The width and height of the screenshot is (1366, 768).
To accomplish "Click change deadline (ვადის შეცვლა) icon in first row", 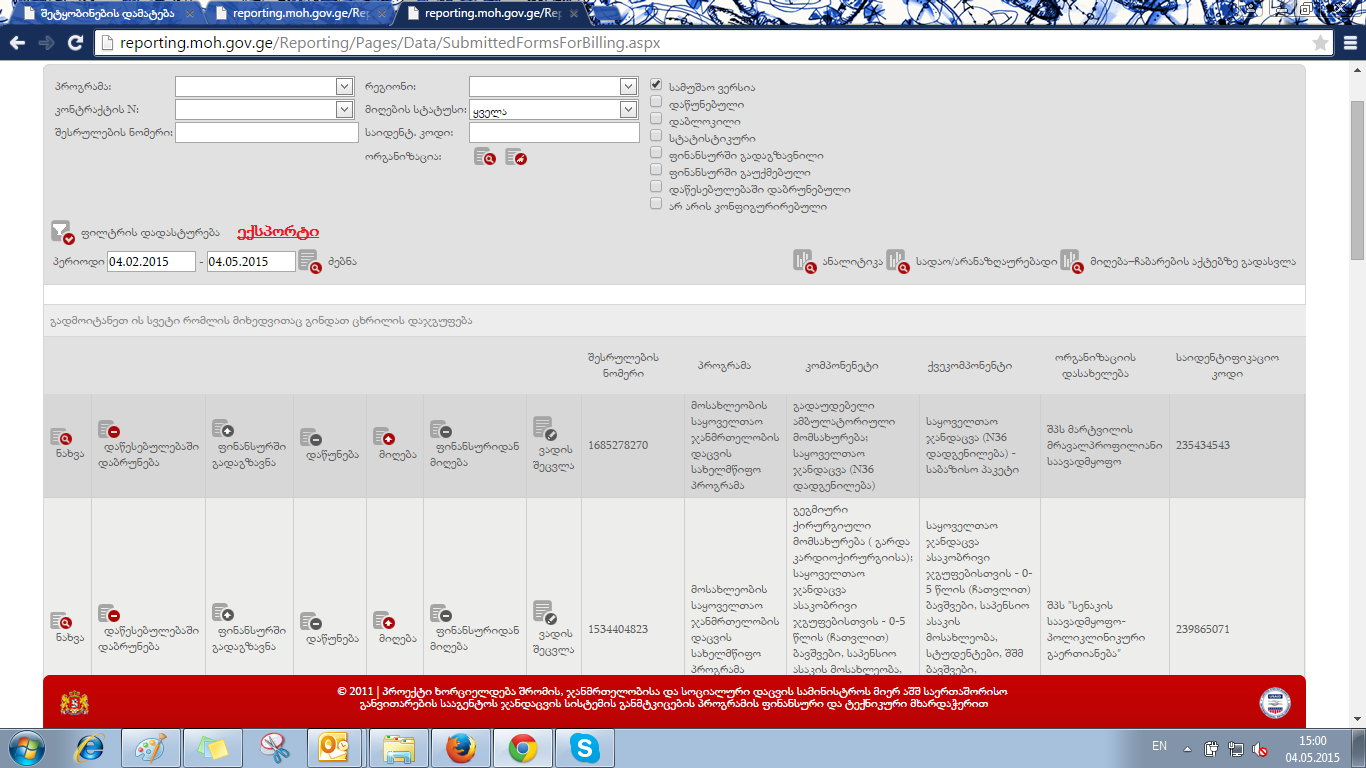I will coord(543,427).
